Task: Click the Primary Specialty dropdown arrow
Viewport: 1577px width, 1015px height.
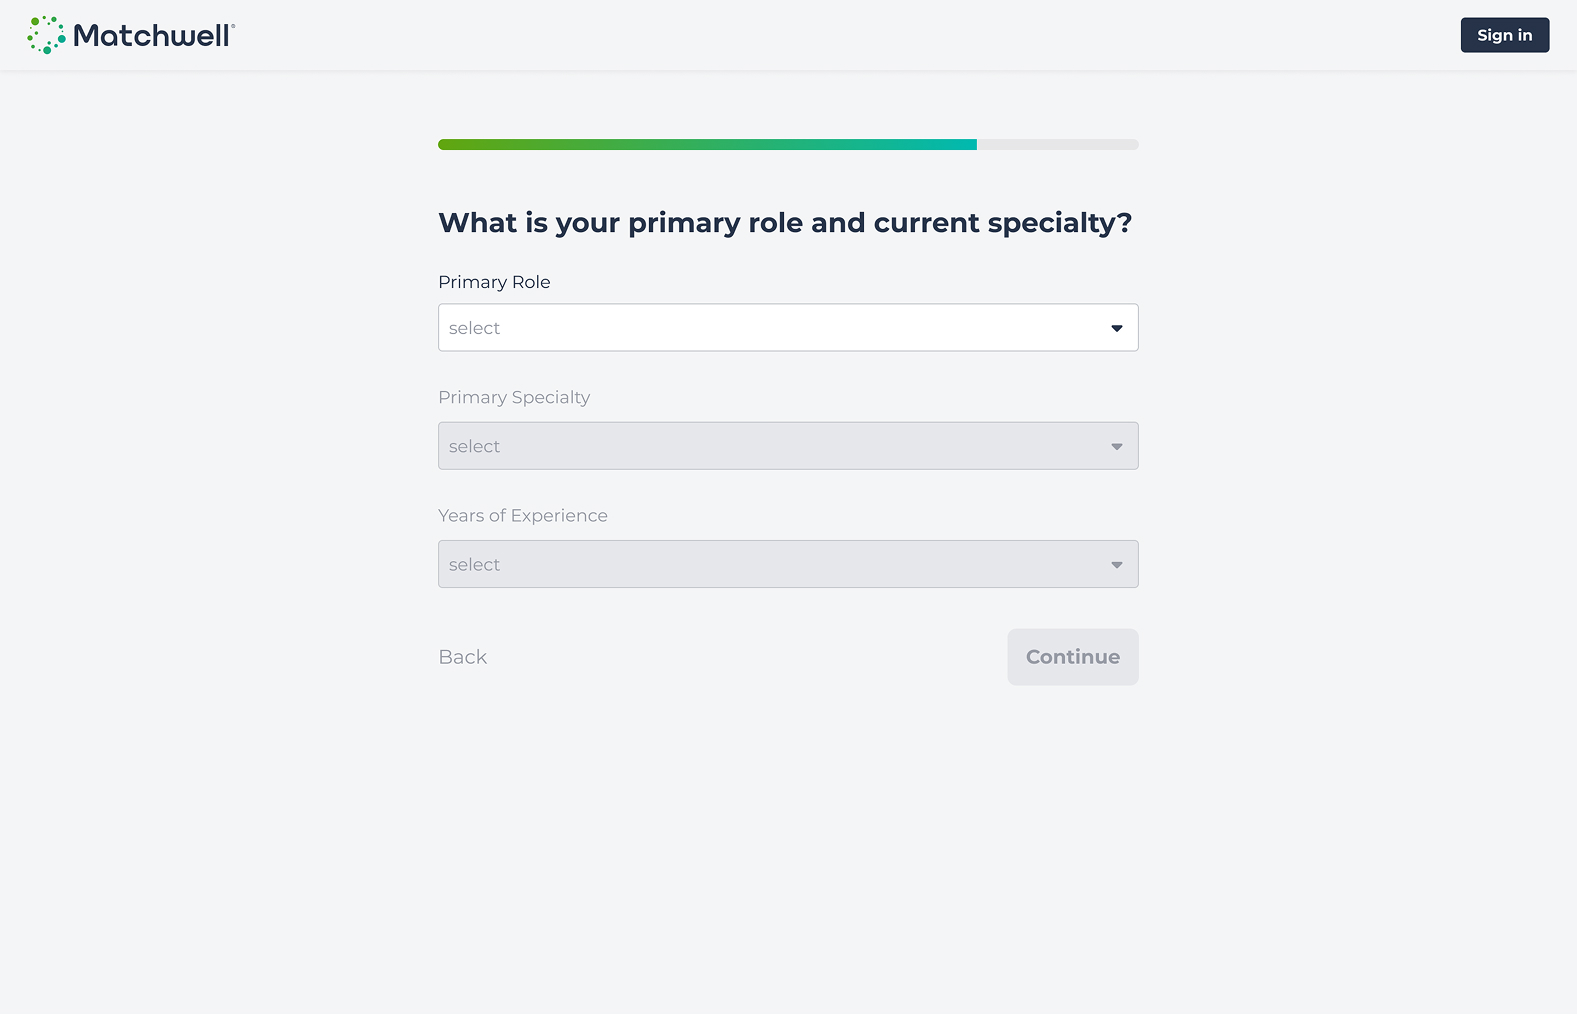Action: click(x=1116, y=446)
